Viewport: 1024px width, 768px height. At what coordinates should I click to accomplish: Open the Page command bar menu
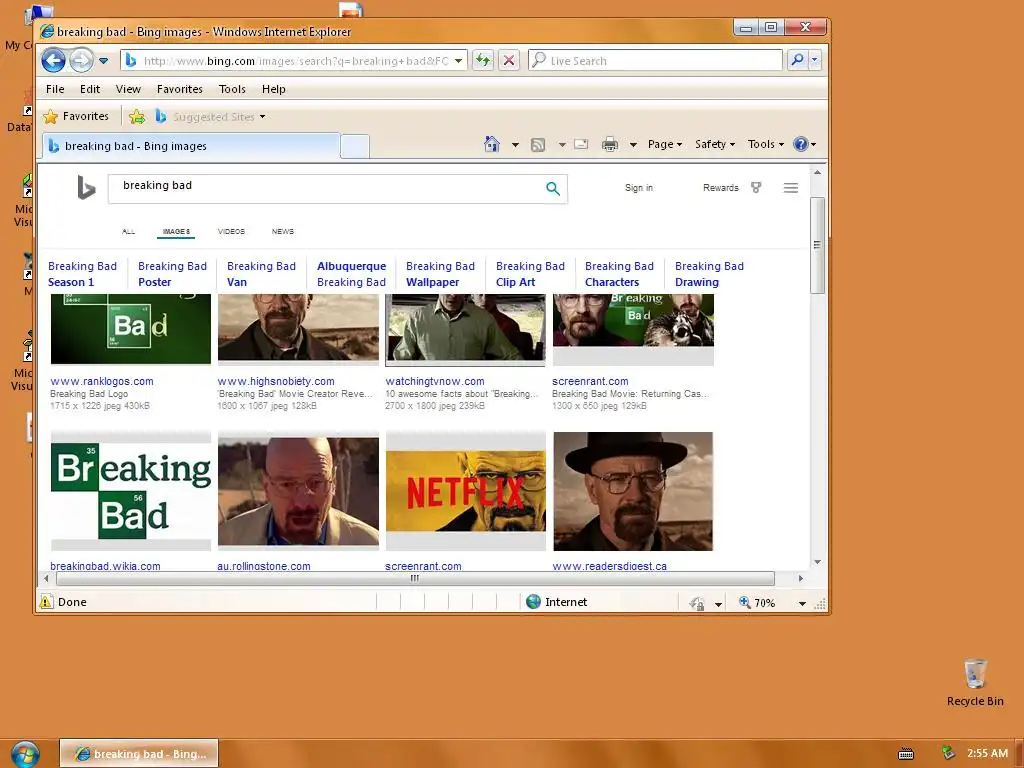(665, 144)
